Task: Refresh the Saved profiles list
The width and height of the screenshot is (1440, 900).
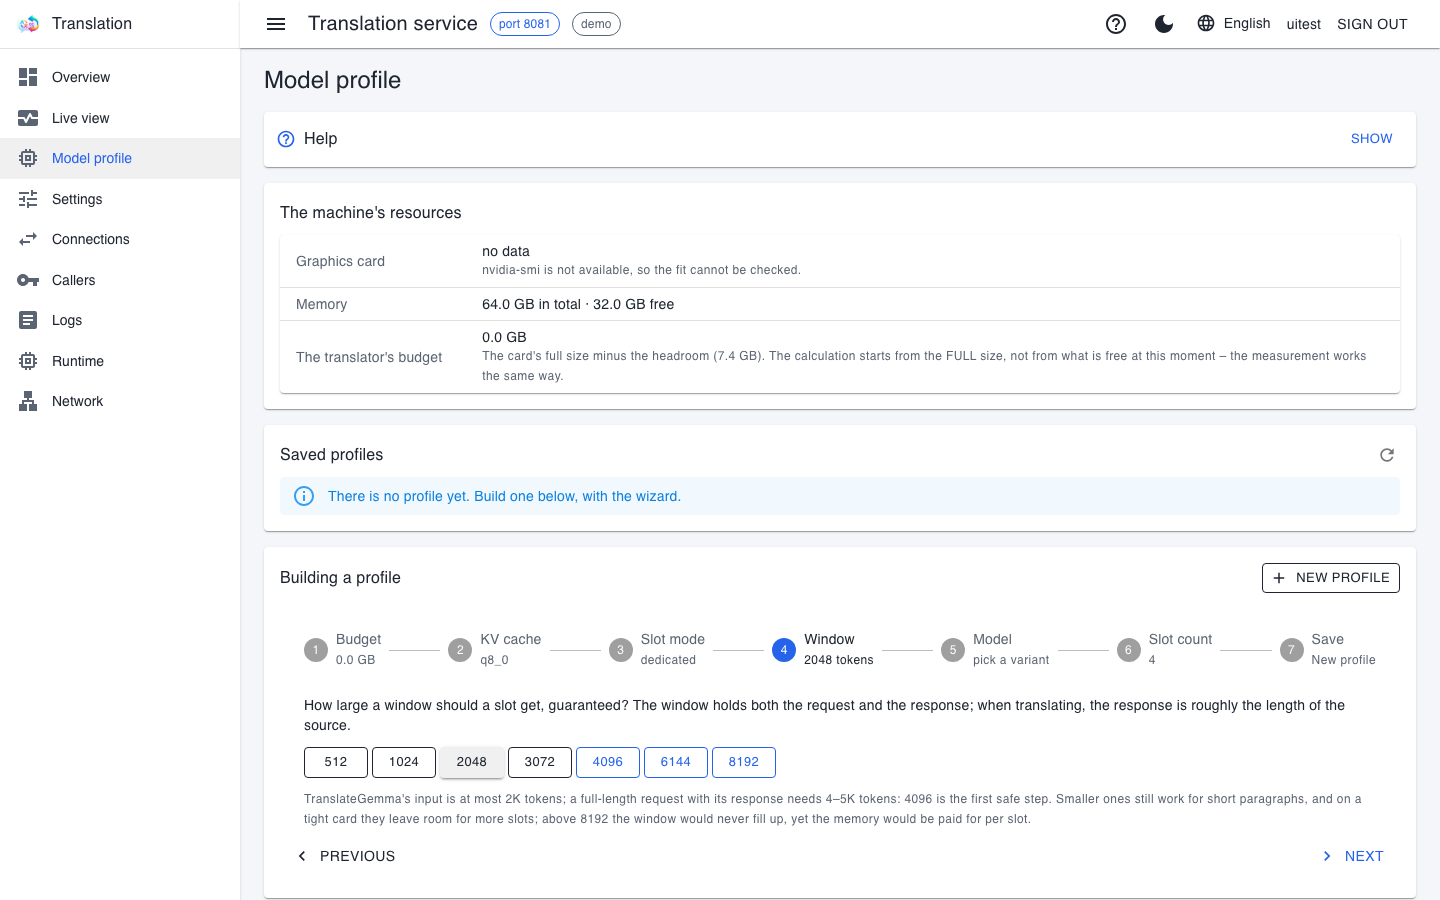Action: pos(1387,455)
